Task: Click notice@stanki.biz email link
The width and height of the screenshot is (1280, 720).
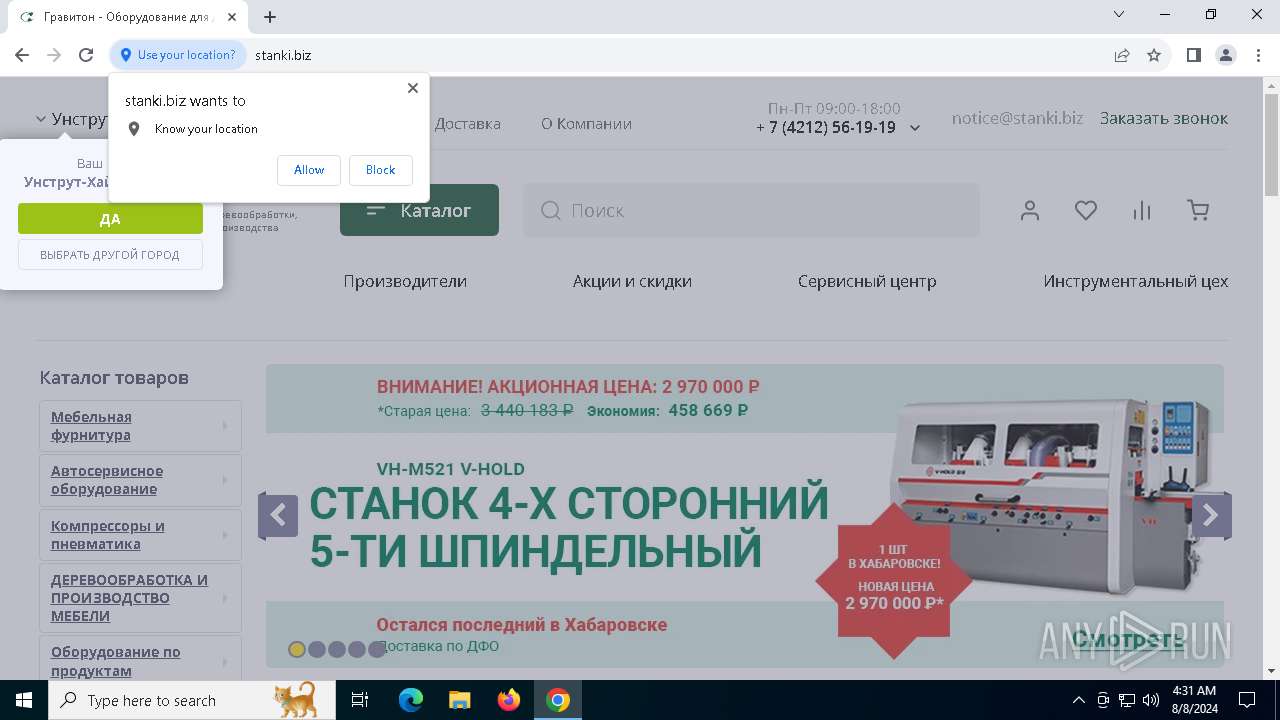Action: (1017, 118)
